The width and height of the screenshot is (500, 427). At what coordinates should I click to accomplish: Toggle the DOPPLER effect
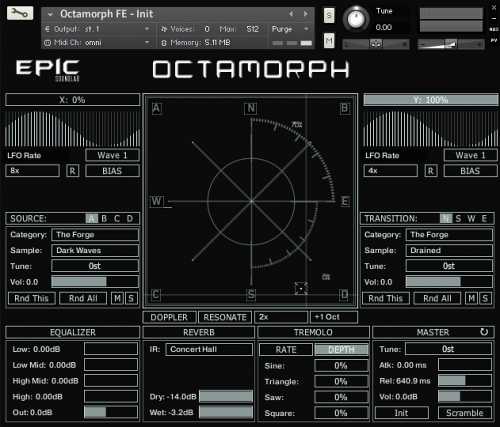169,317
